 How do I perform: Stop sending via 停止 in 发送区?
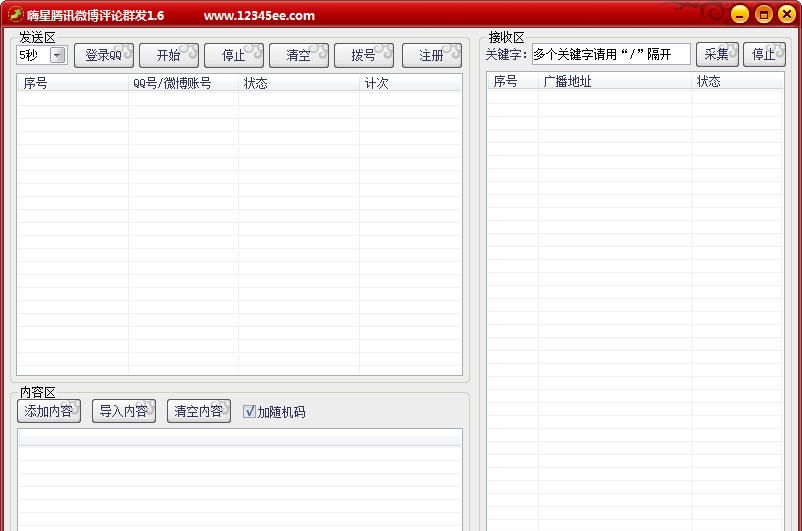pyautogui.click(x=234, y=55)
